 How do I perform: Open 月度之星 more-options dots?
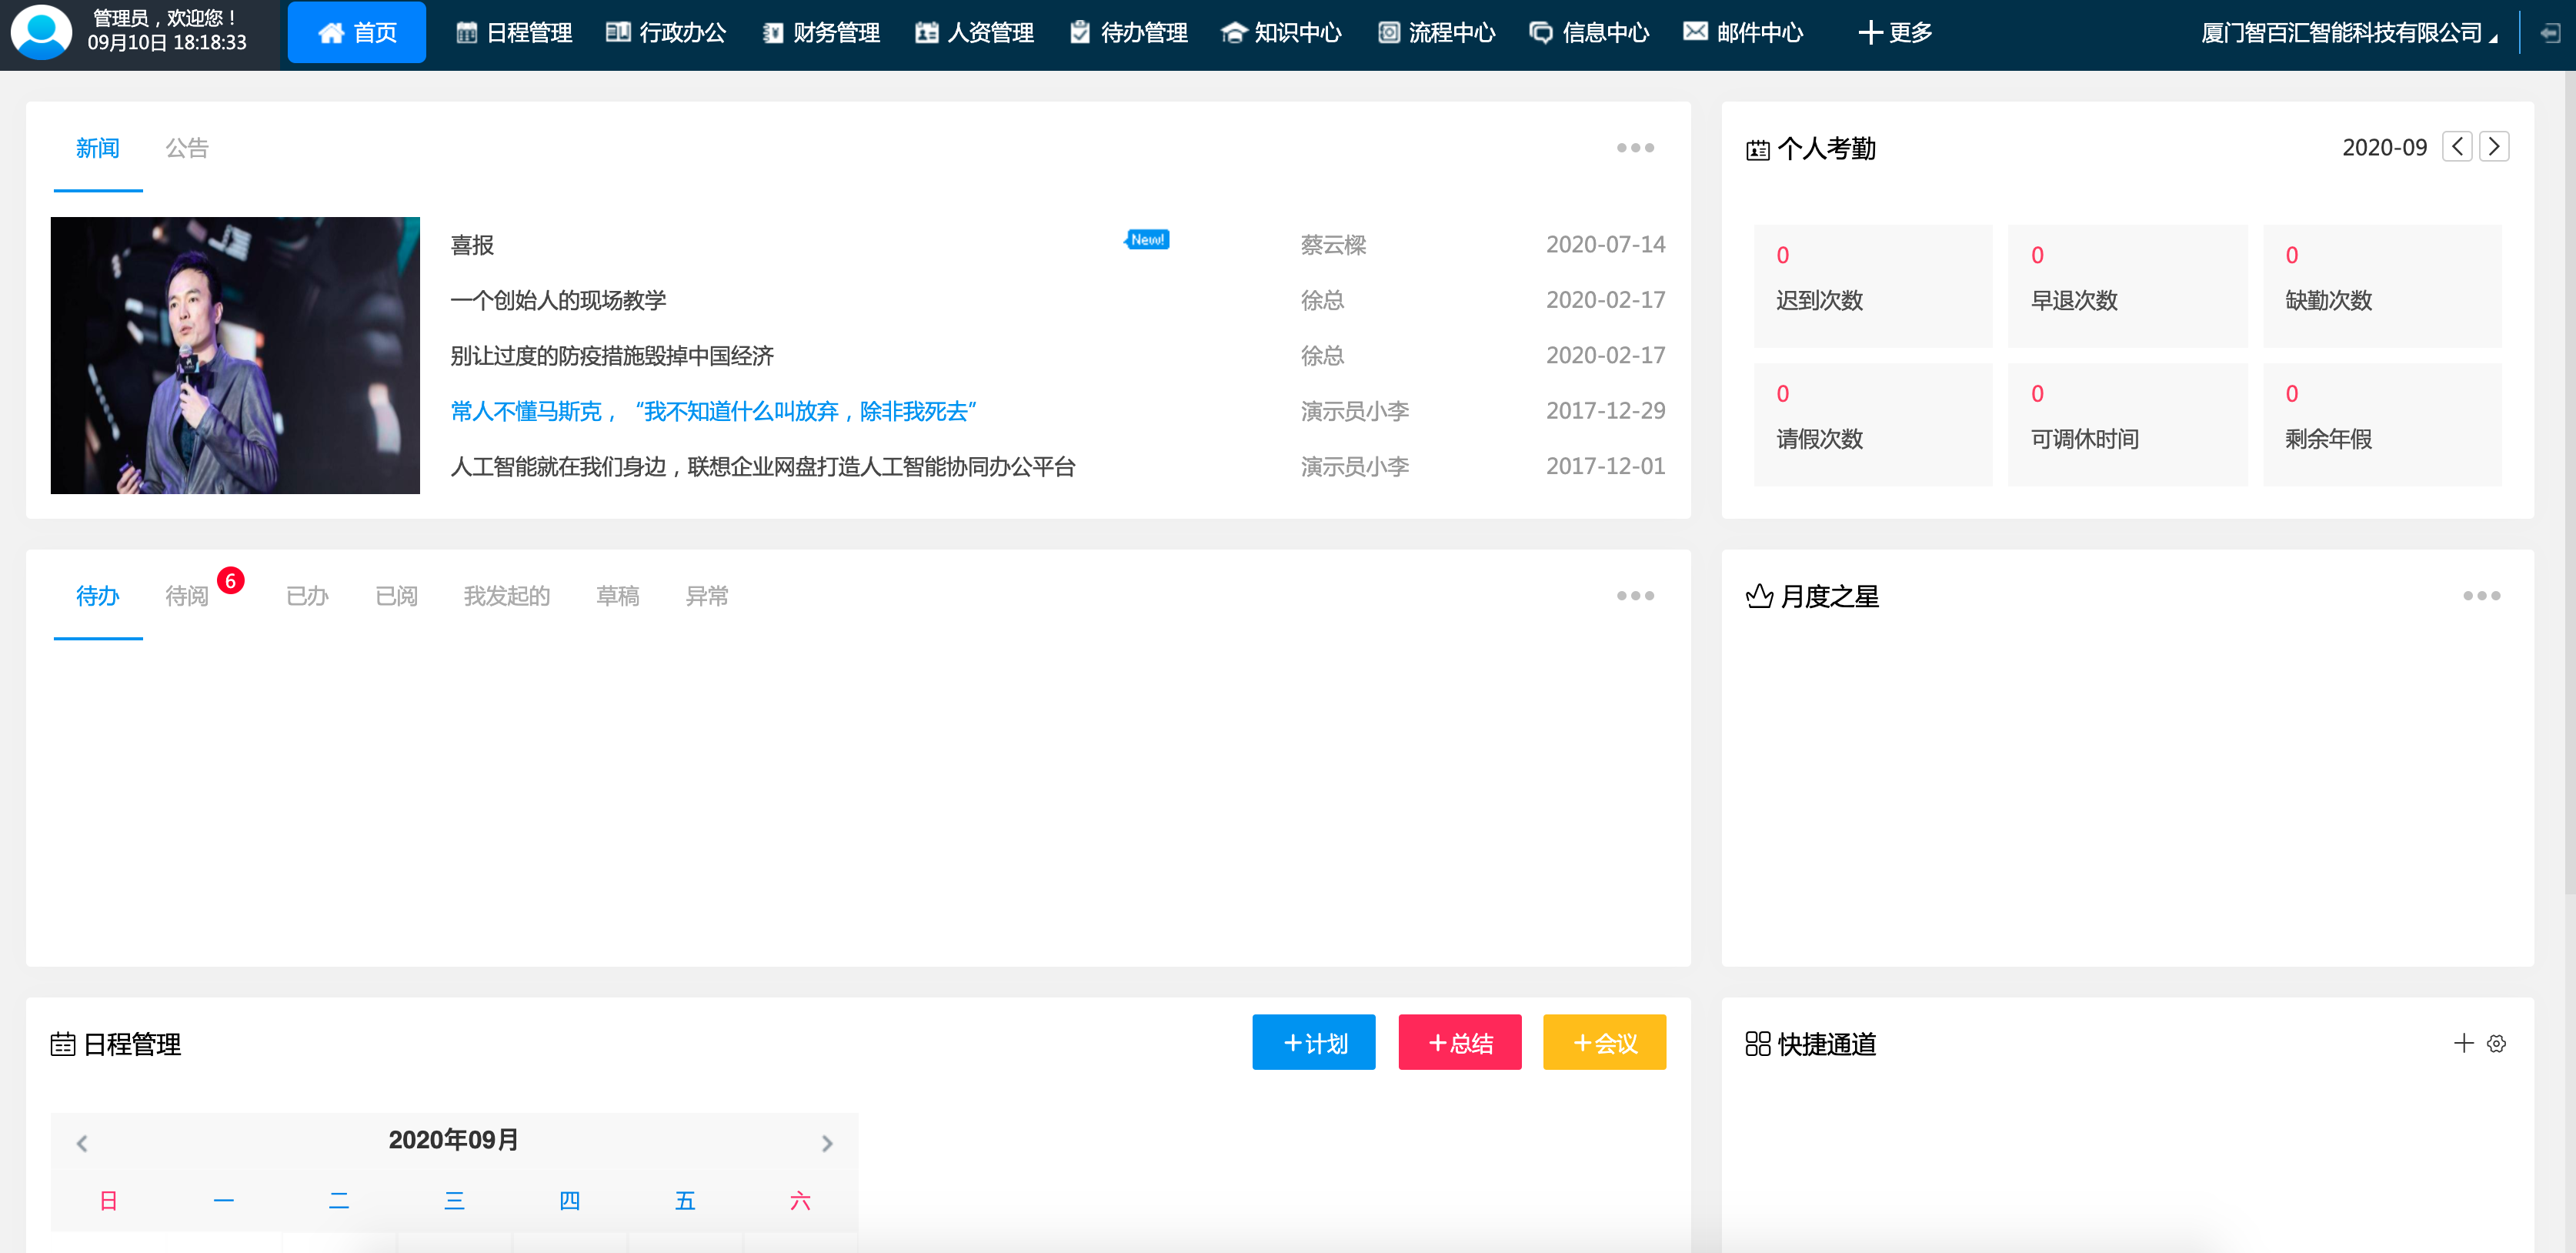click(2481, 596)
